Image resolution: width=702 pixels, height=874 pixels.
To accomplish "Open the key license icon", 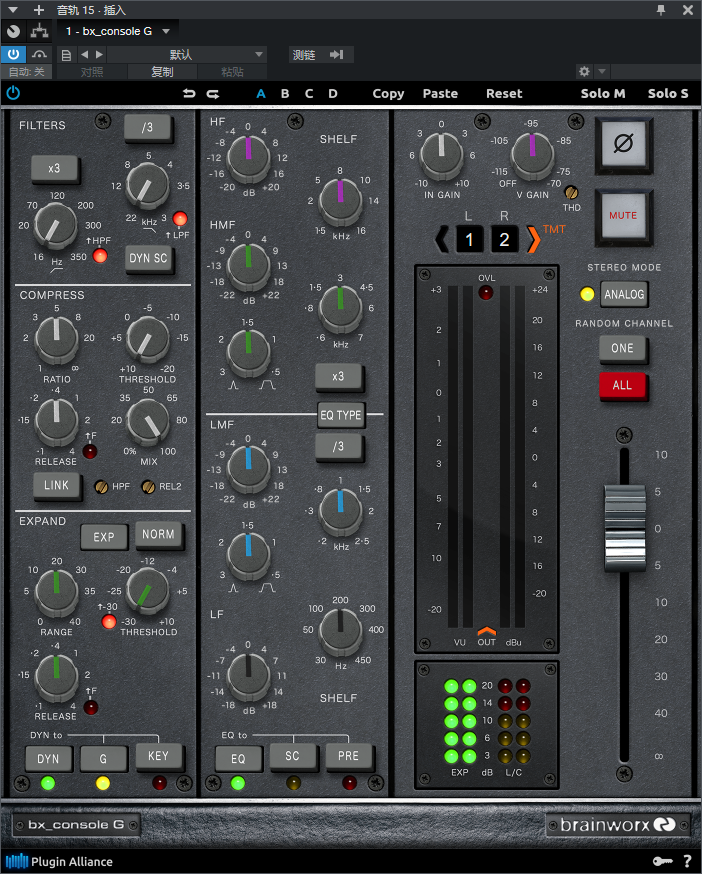I will [662, 862].
